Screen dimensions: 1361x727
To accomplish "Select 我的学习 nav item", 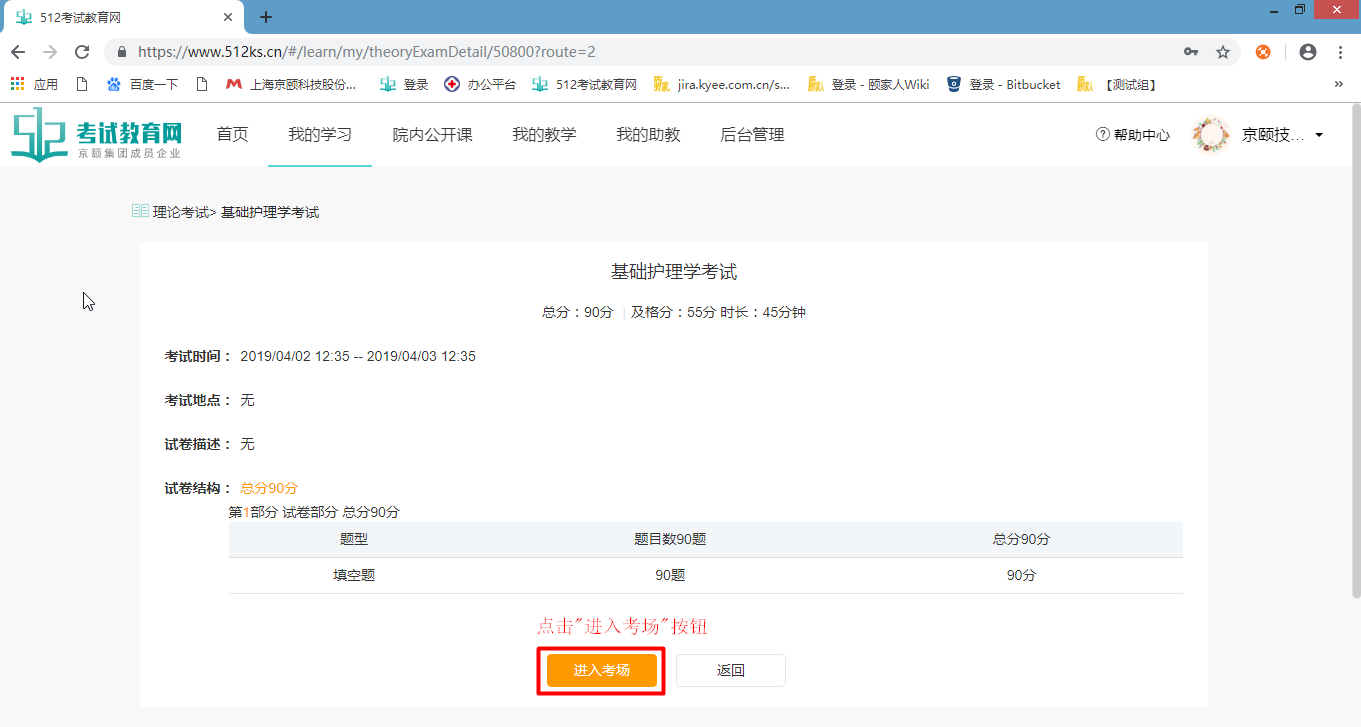I will coord(320,135).
